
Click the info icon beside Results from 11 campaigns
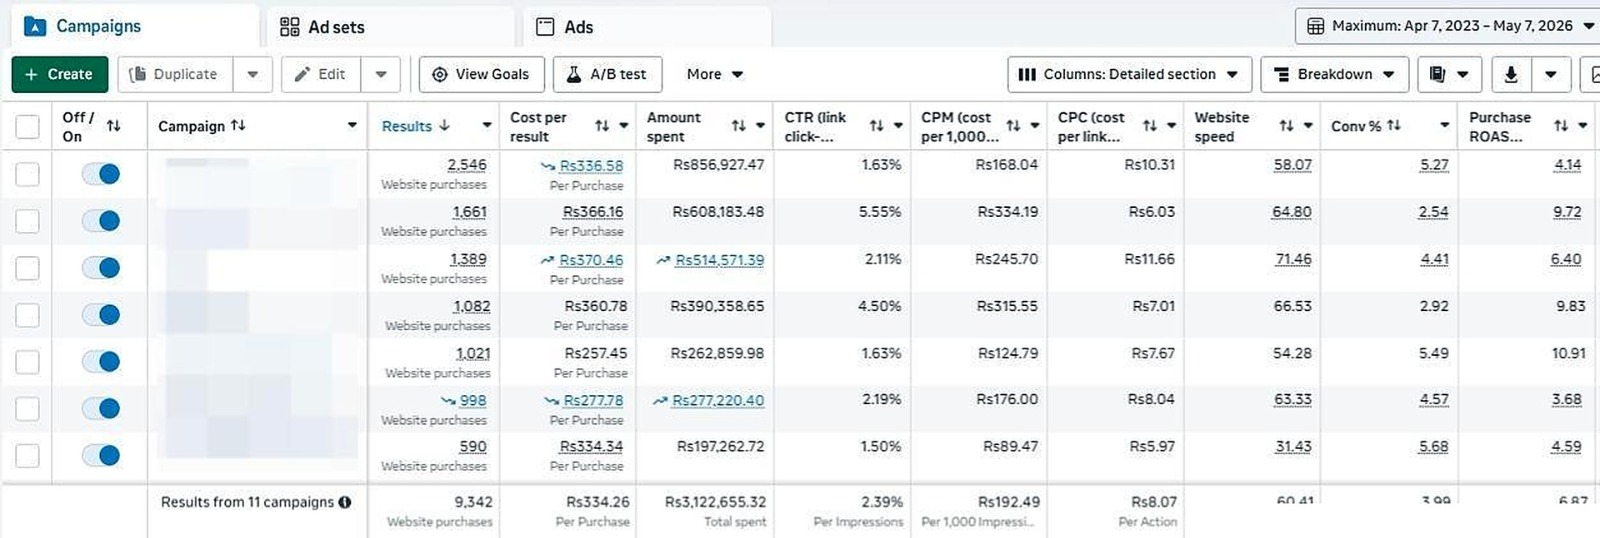(345, 502)
